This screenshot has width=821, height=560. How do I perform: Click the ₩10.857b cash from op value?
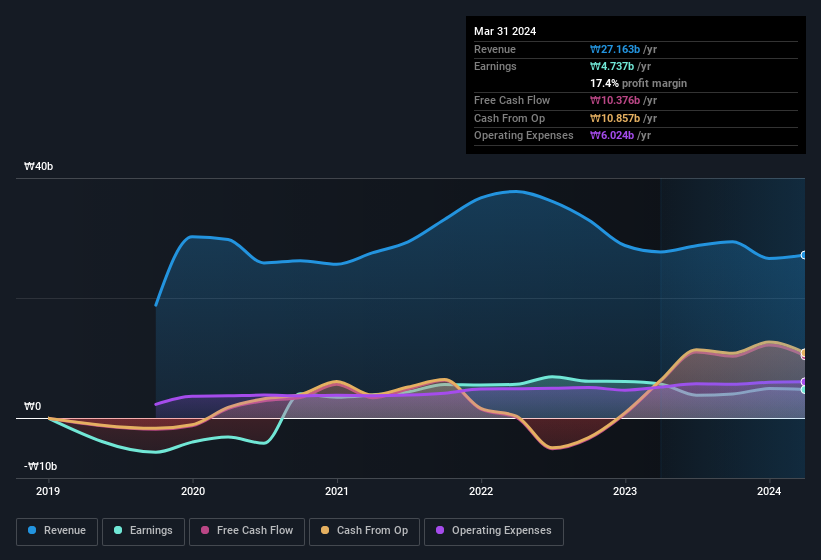pyautogui.click(x=615, y=118)
